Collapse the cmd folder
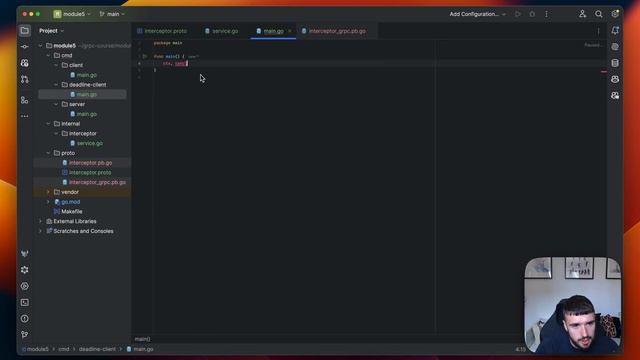Image resolution: width=640 pixels, height=360 pixels. click(x=48, y=55)
